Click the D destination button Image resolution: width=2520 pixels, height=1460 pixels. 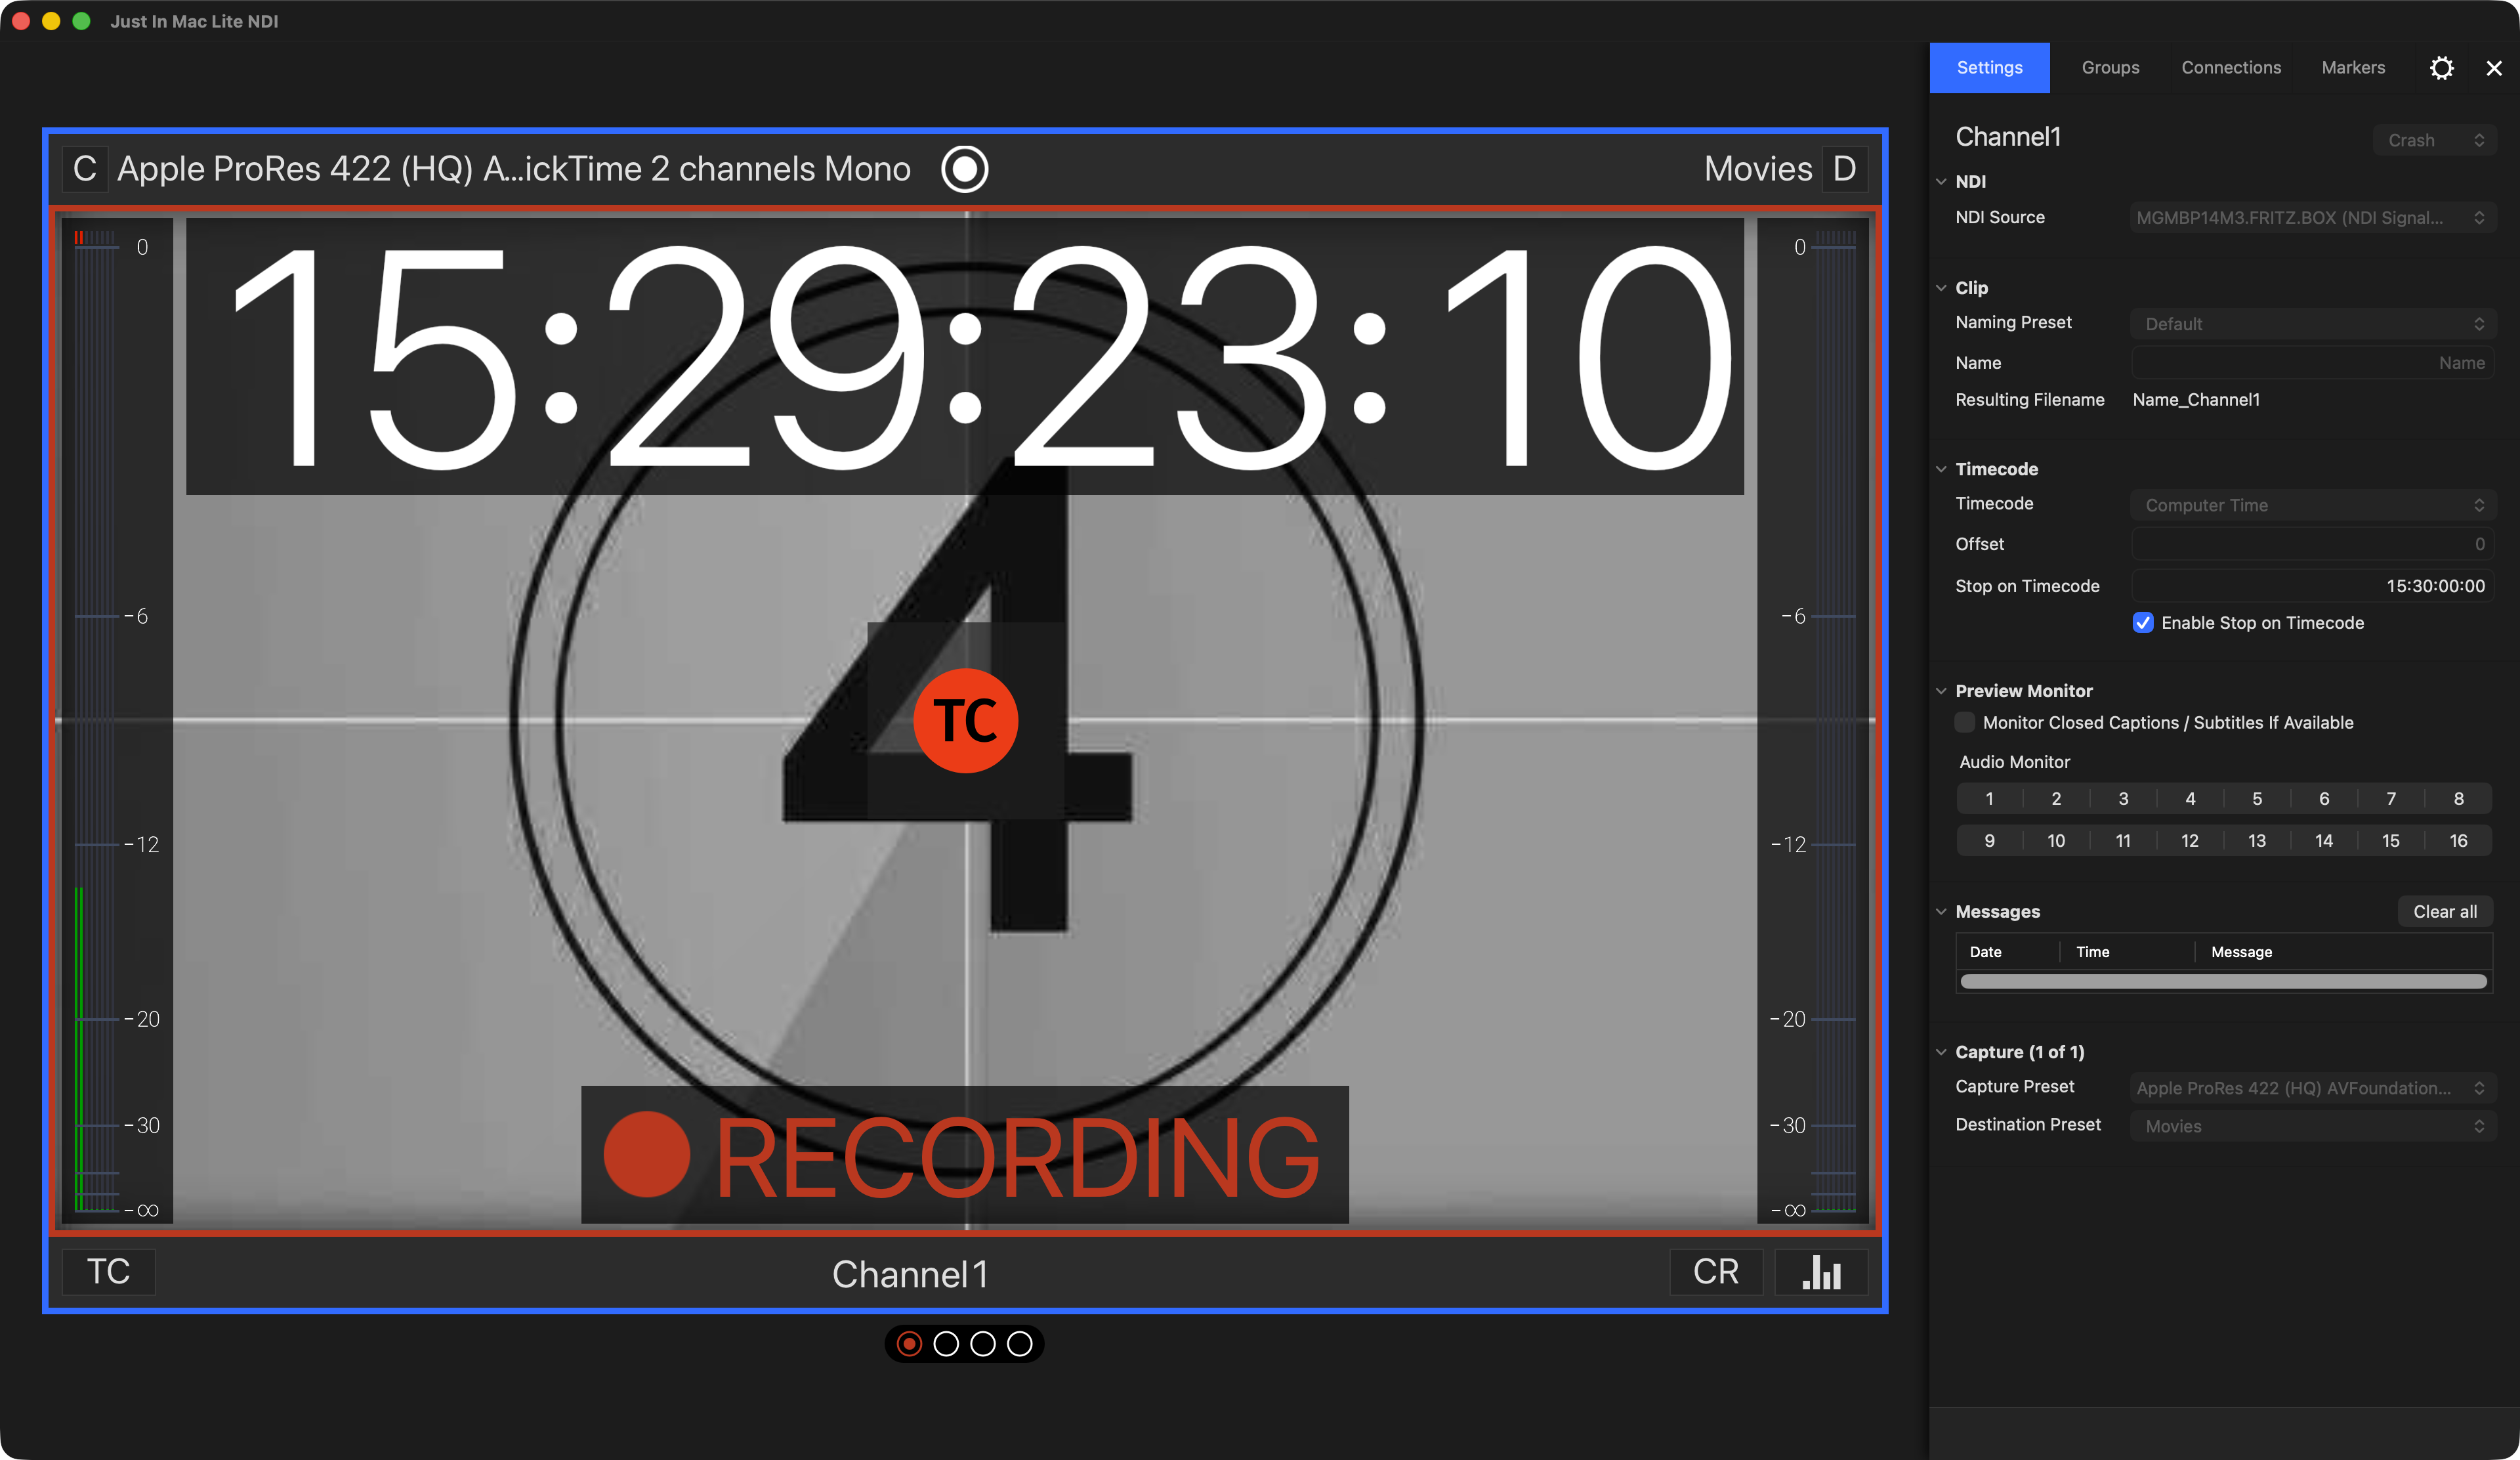coord(1844,169)
